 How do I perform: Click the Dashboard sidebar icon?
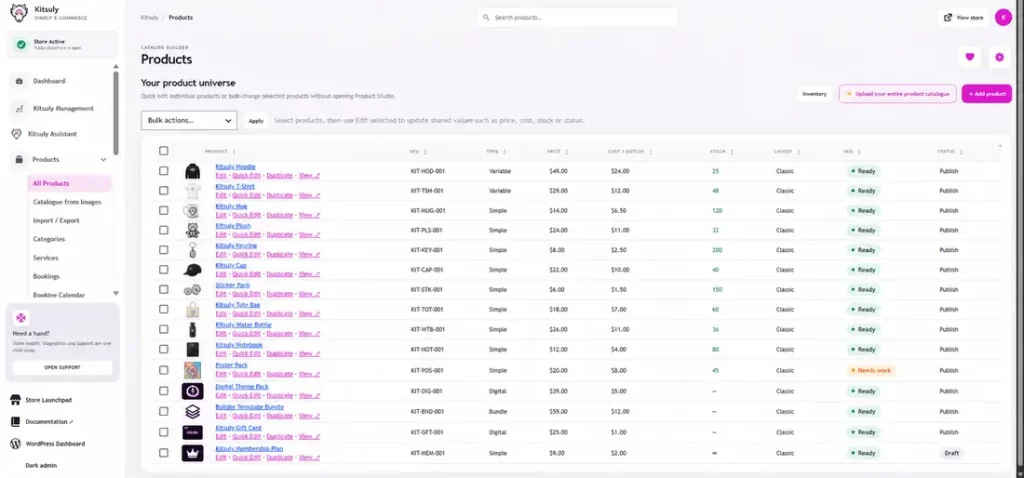click(20, 81)
